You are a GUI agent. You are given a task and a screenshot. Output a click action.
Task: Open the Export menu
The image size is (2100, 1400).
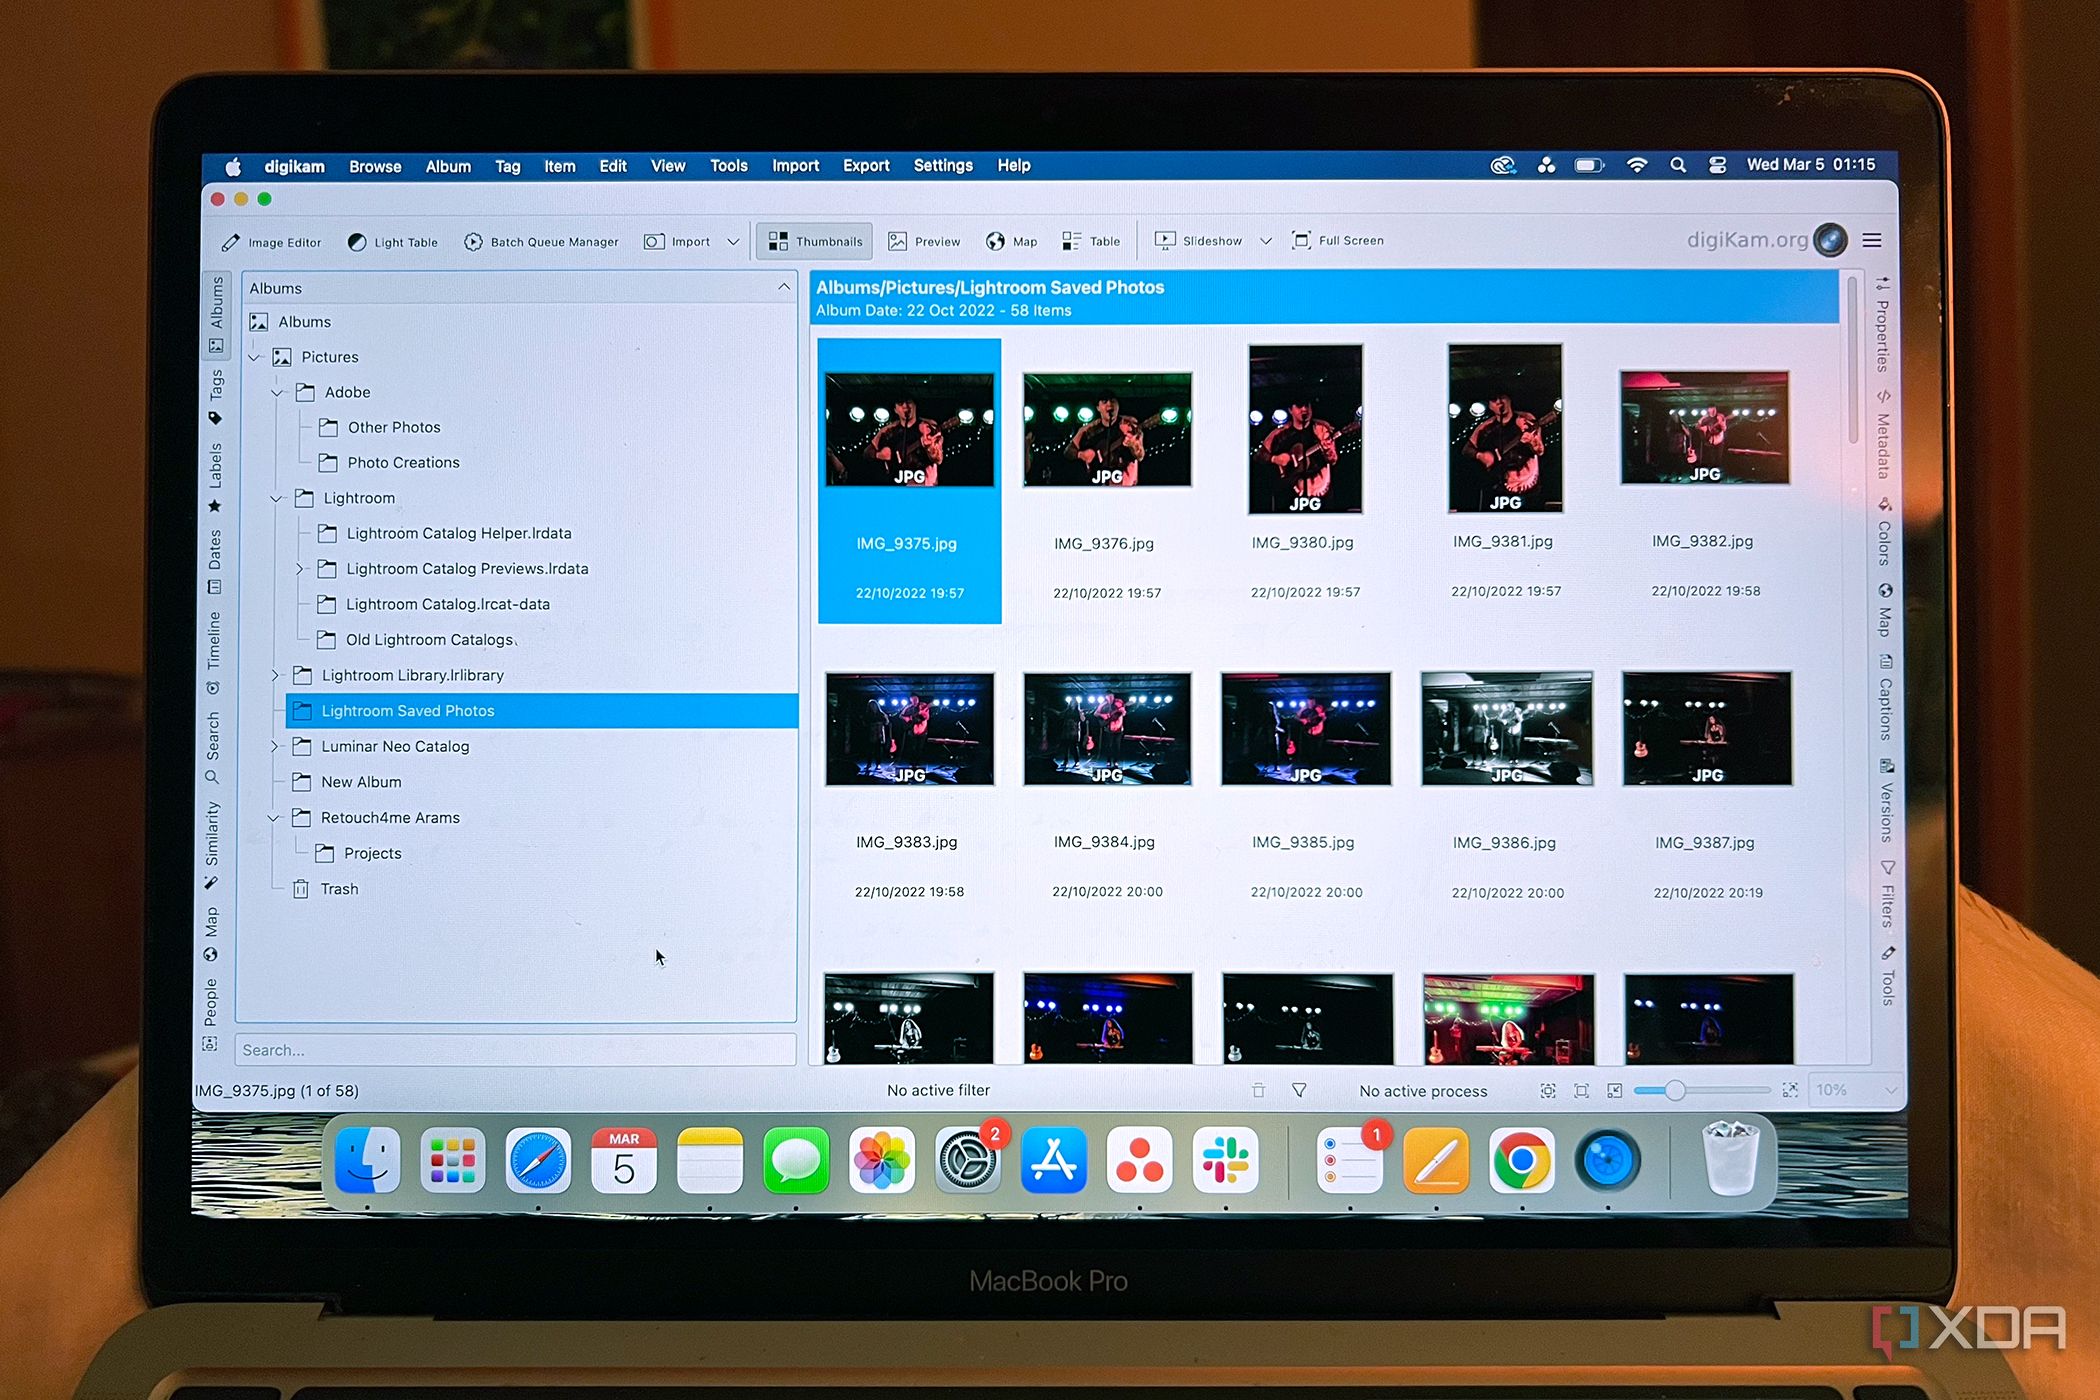(x=866, y=166)
